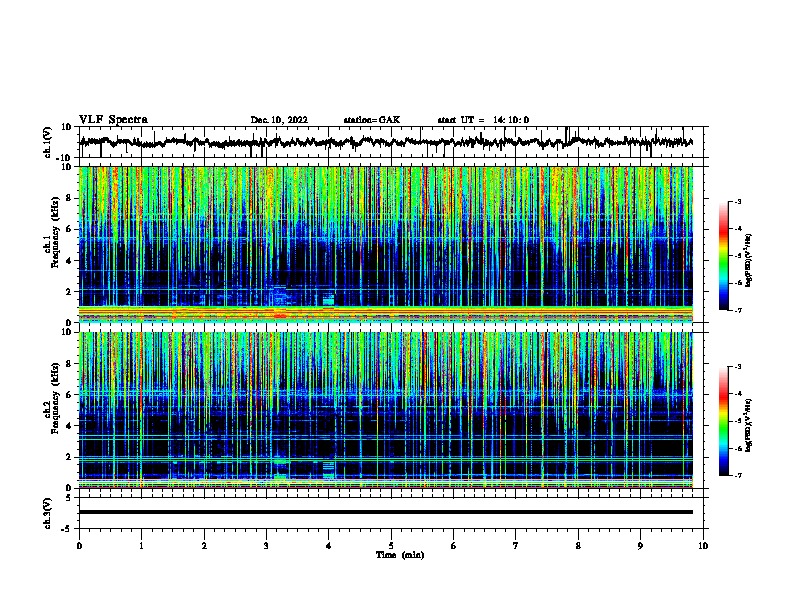
Task: Click the ch.1 spectrogram color scale bar
Action: tap(724, 256)
